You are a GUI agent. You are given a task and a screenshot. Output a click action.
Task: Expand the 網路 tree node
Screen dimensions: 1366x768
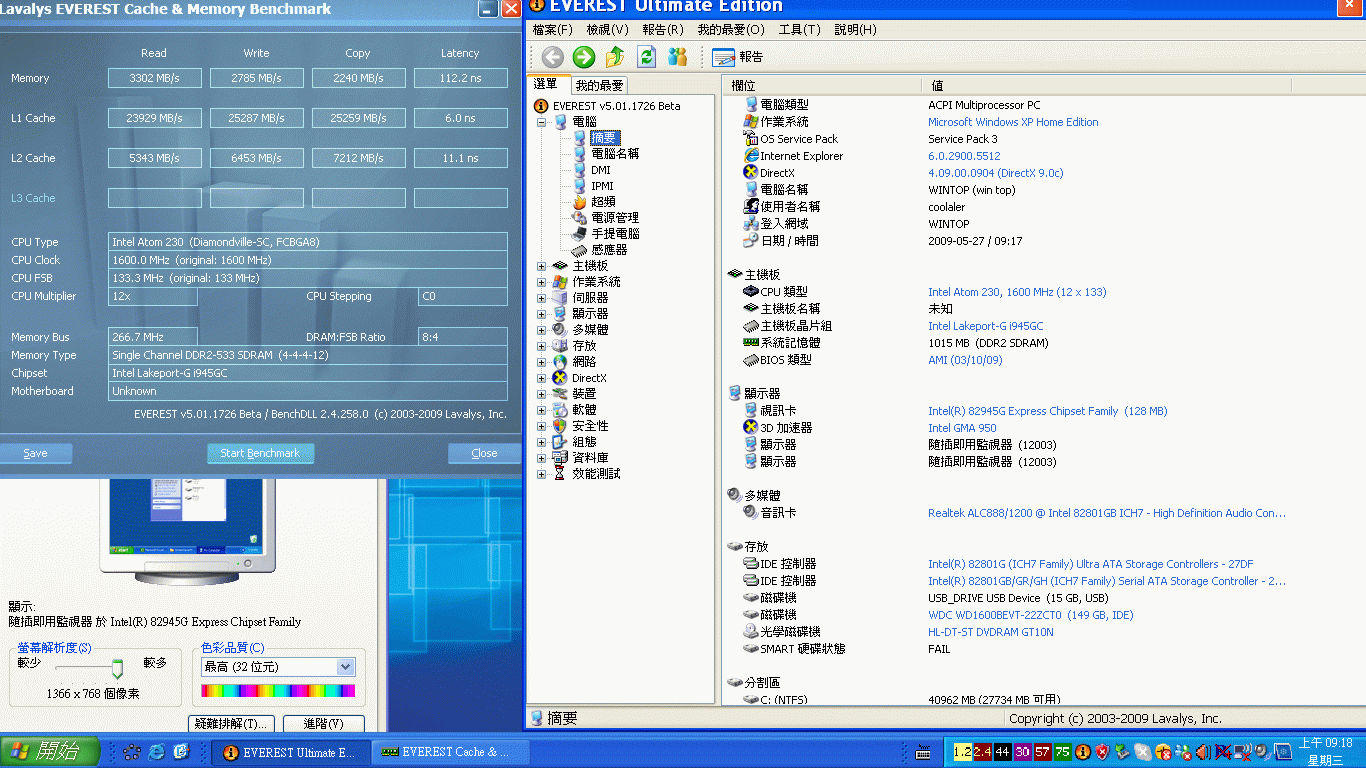click(x=542, y=362)
